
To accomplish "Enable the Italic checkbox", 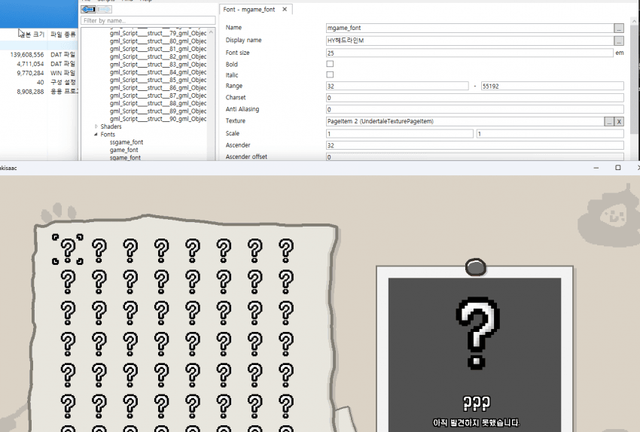I will 330,74.
